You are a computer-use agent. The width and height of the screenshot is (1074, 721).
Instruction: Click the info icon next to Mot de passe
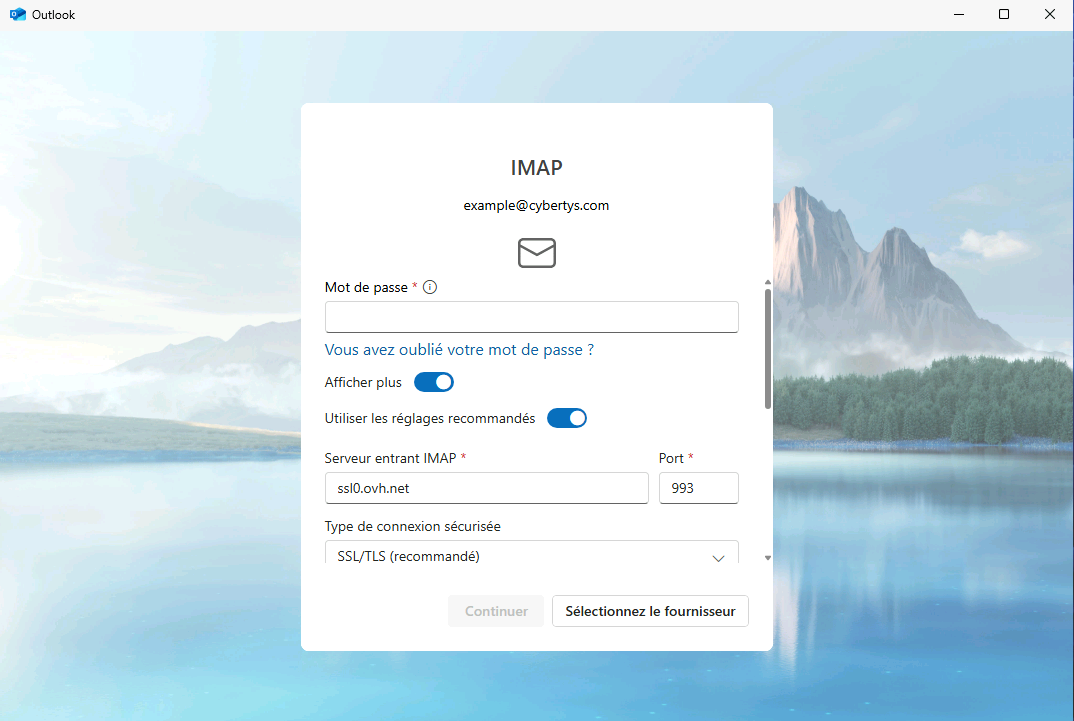point(430,287)
